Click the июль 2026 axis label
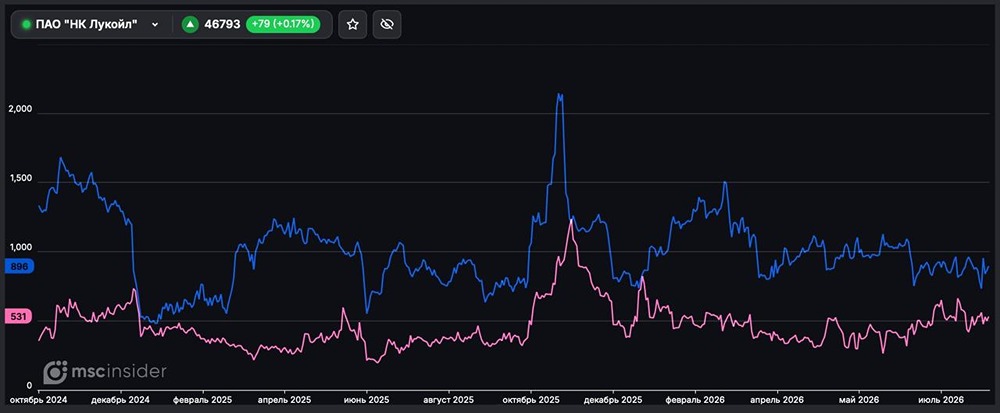The width and height of the screenshot is (1000, 413). point(940,400)
